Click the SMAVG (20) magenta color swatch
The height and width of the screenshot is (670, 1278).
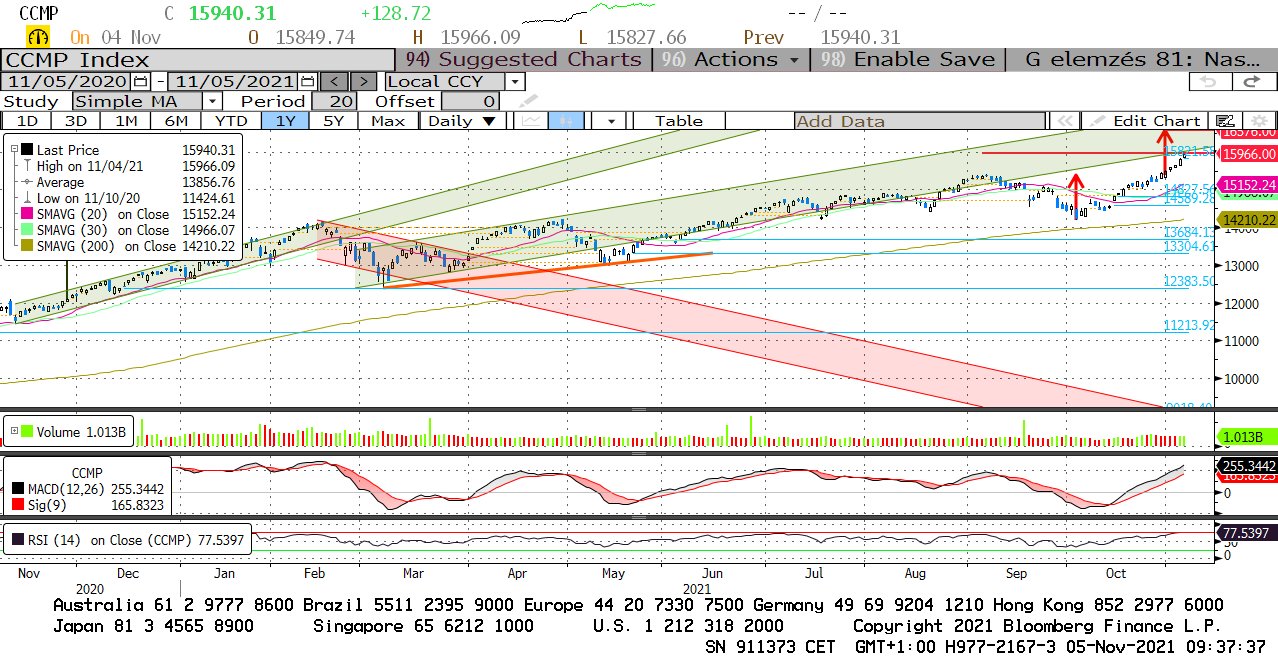[x=27, y=214]
